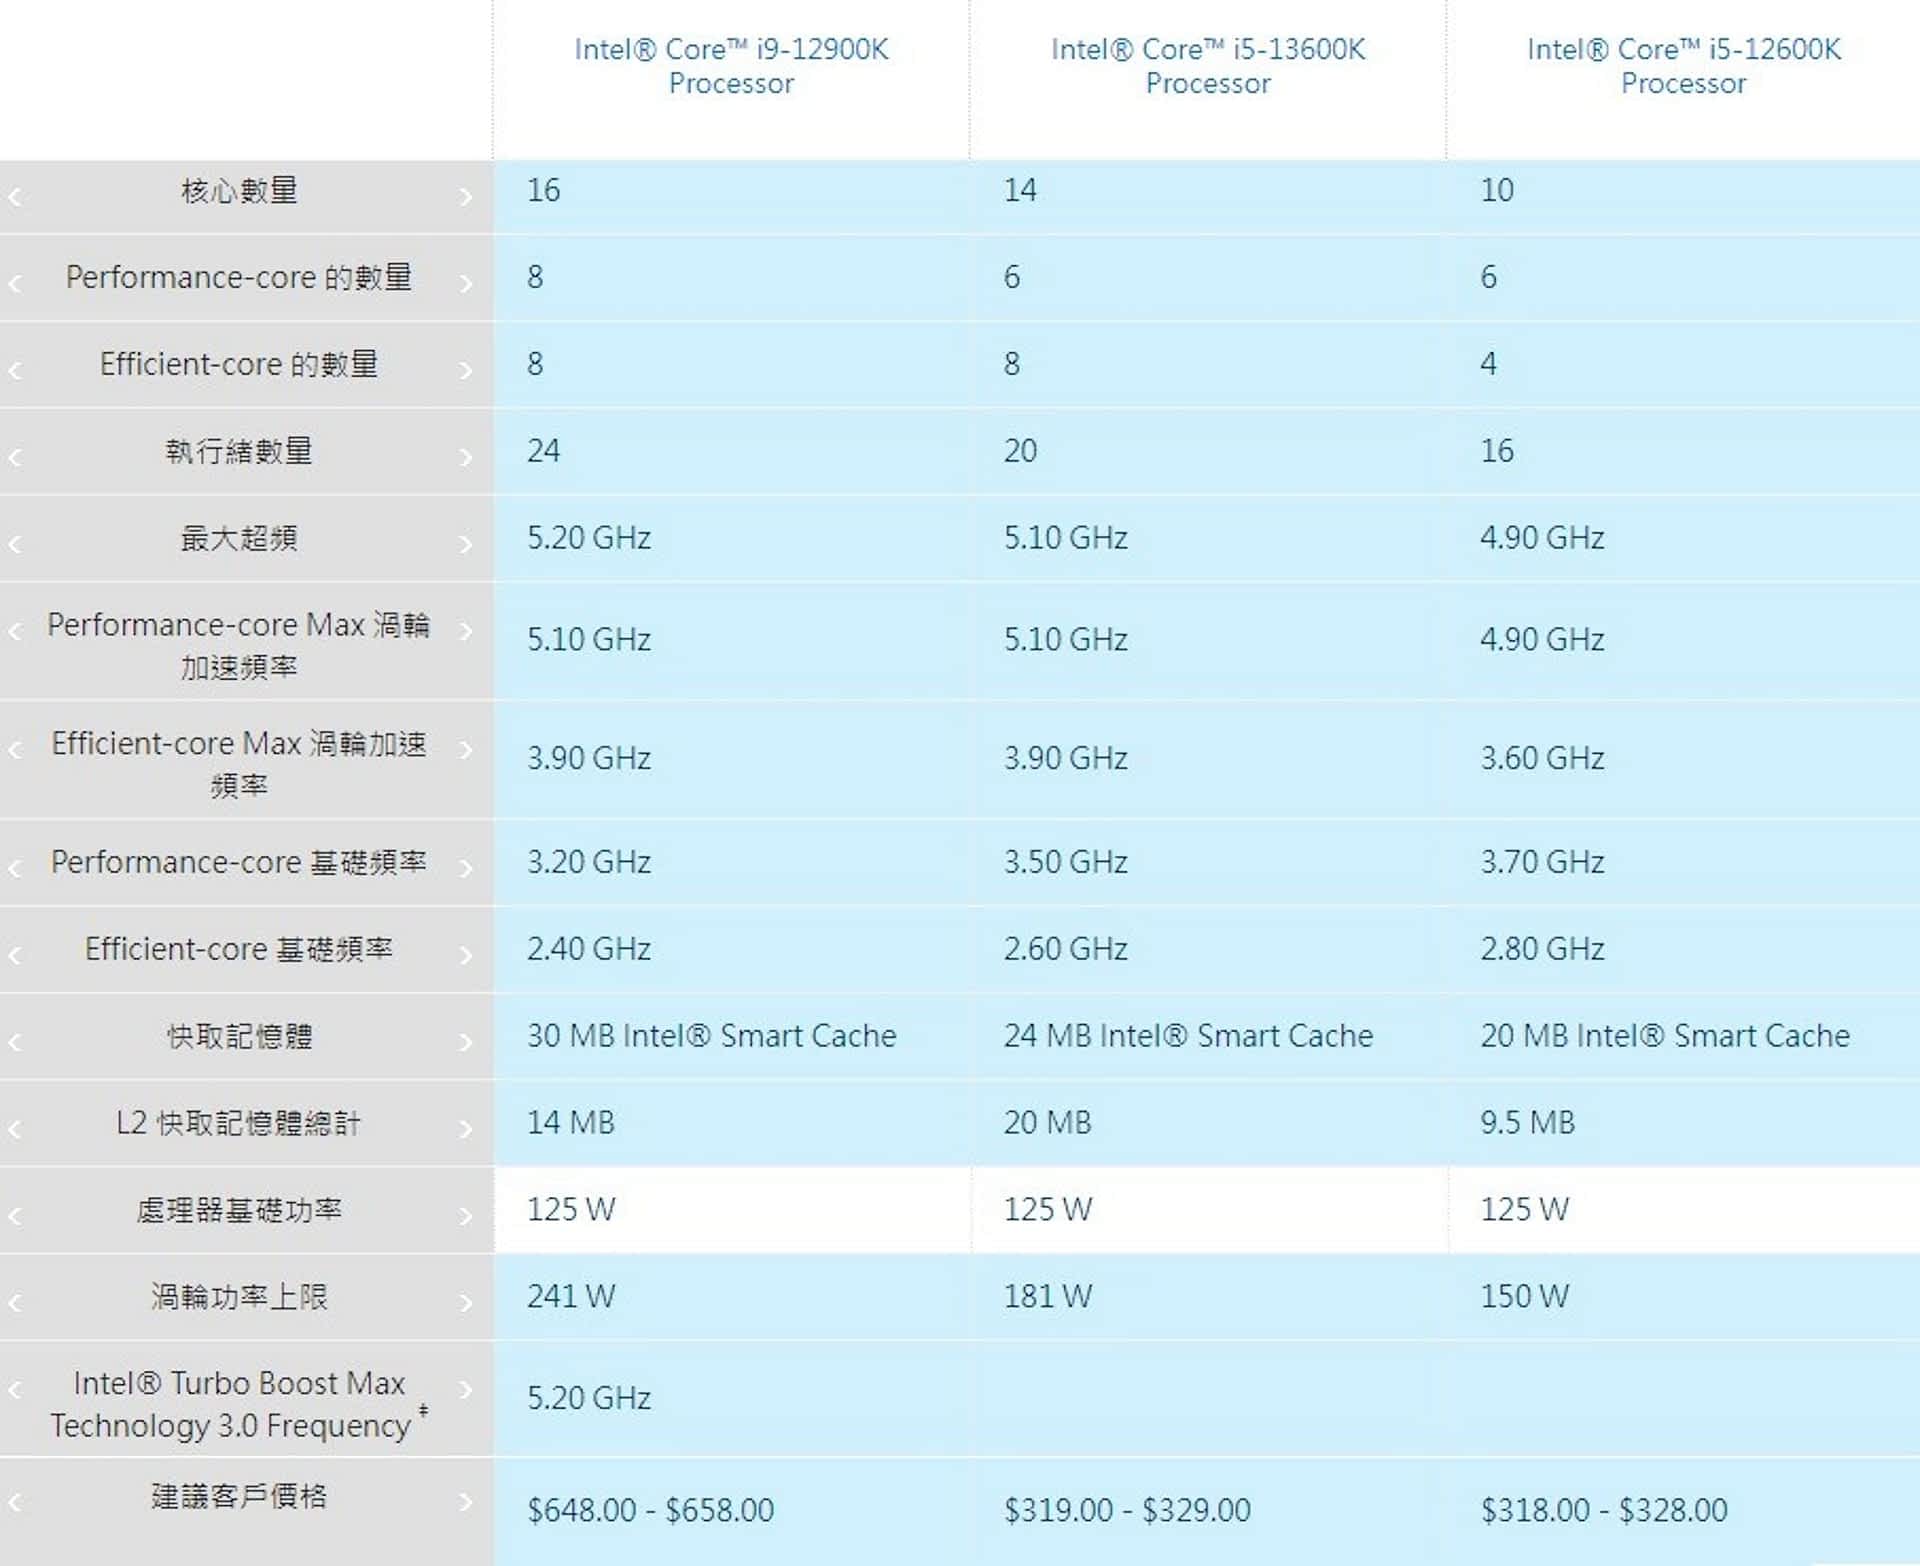Viewport: 1920px width, 1566px height.
Task: Select the 建議客戶價格 row label
Action: pos(239,1496)
